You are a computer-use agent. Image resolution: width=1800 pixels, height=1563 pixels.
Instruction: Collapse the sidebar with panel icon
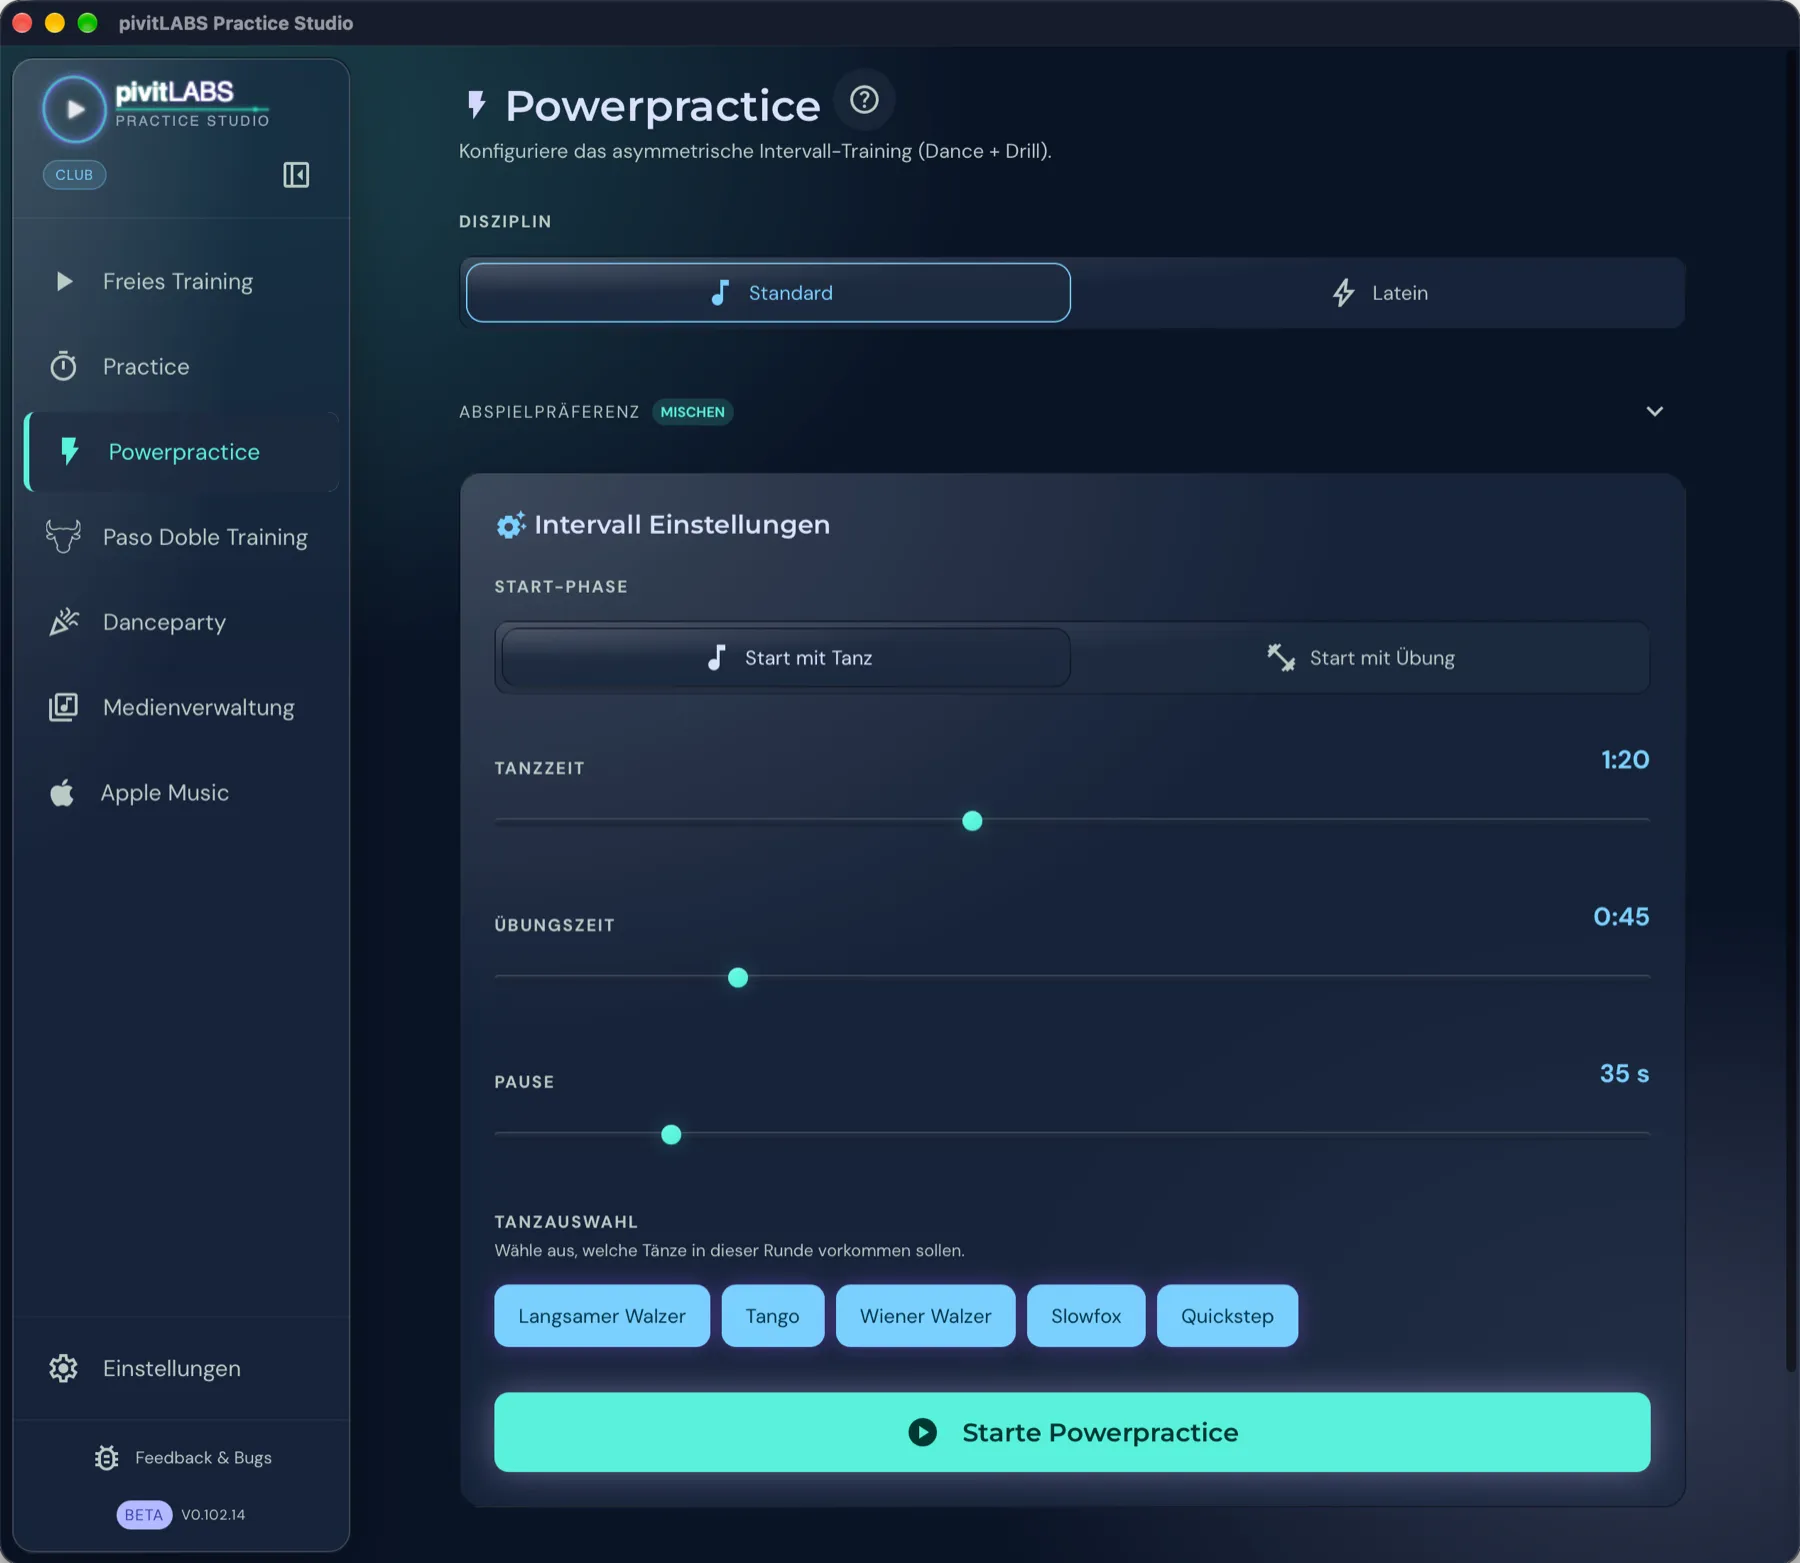[296, 175]
